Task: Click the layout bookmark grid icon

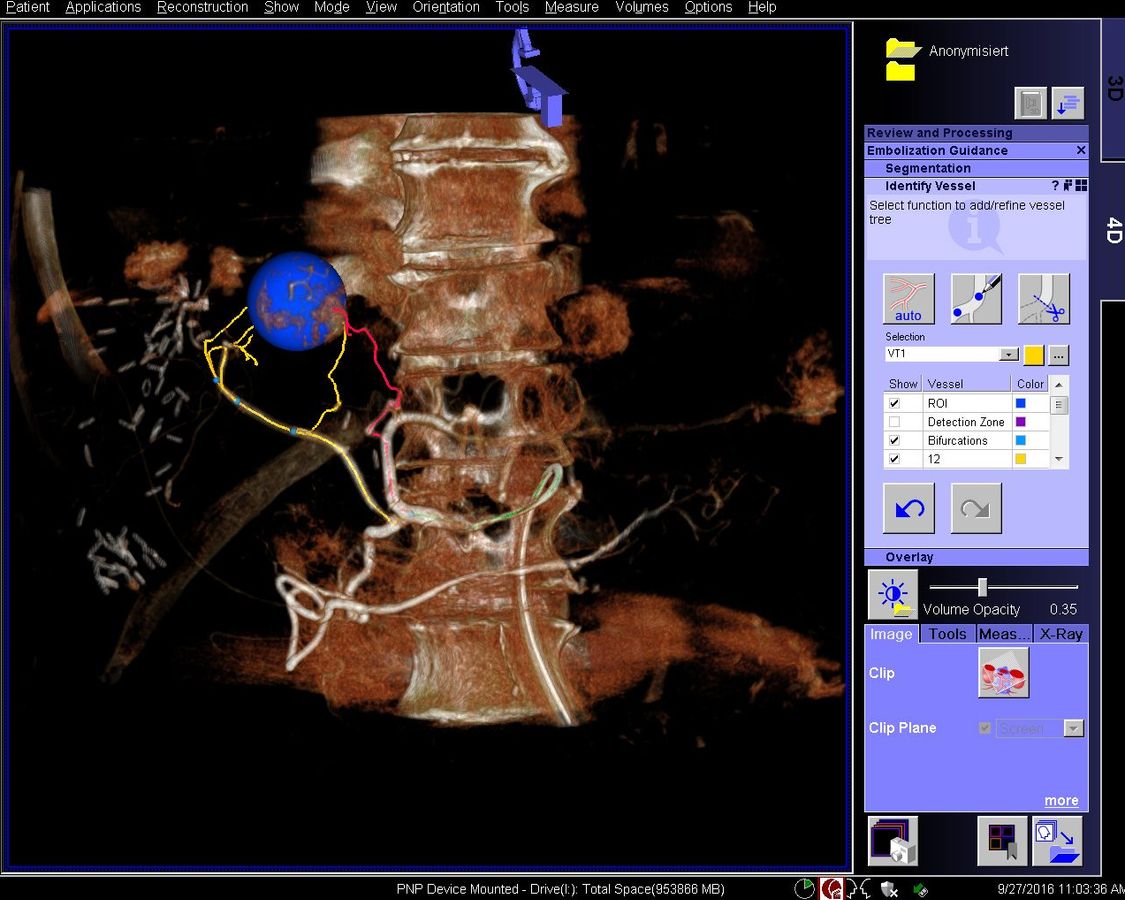Action: 1002,840
